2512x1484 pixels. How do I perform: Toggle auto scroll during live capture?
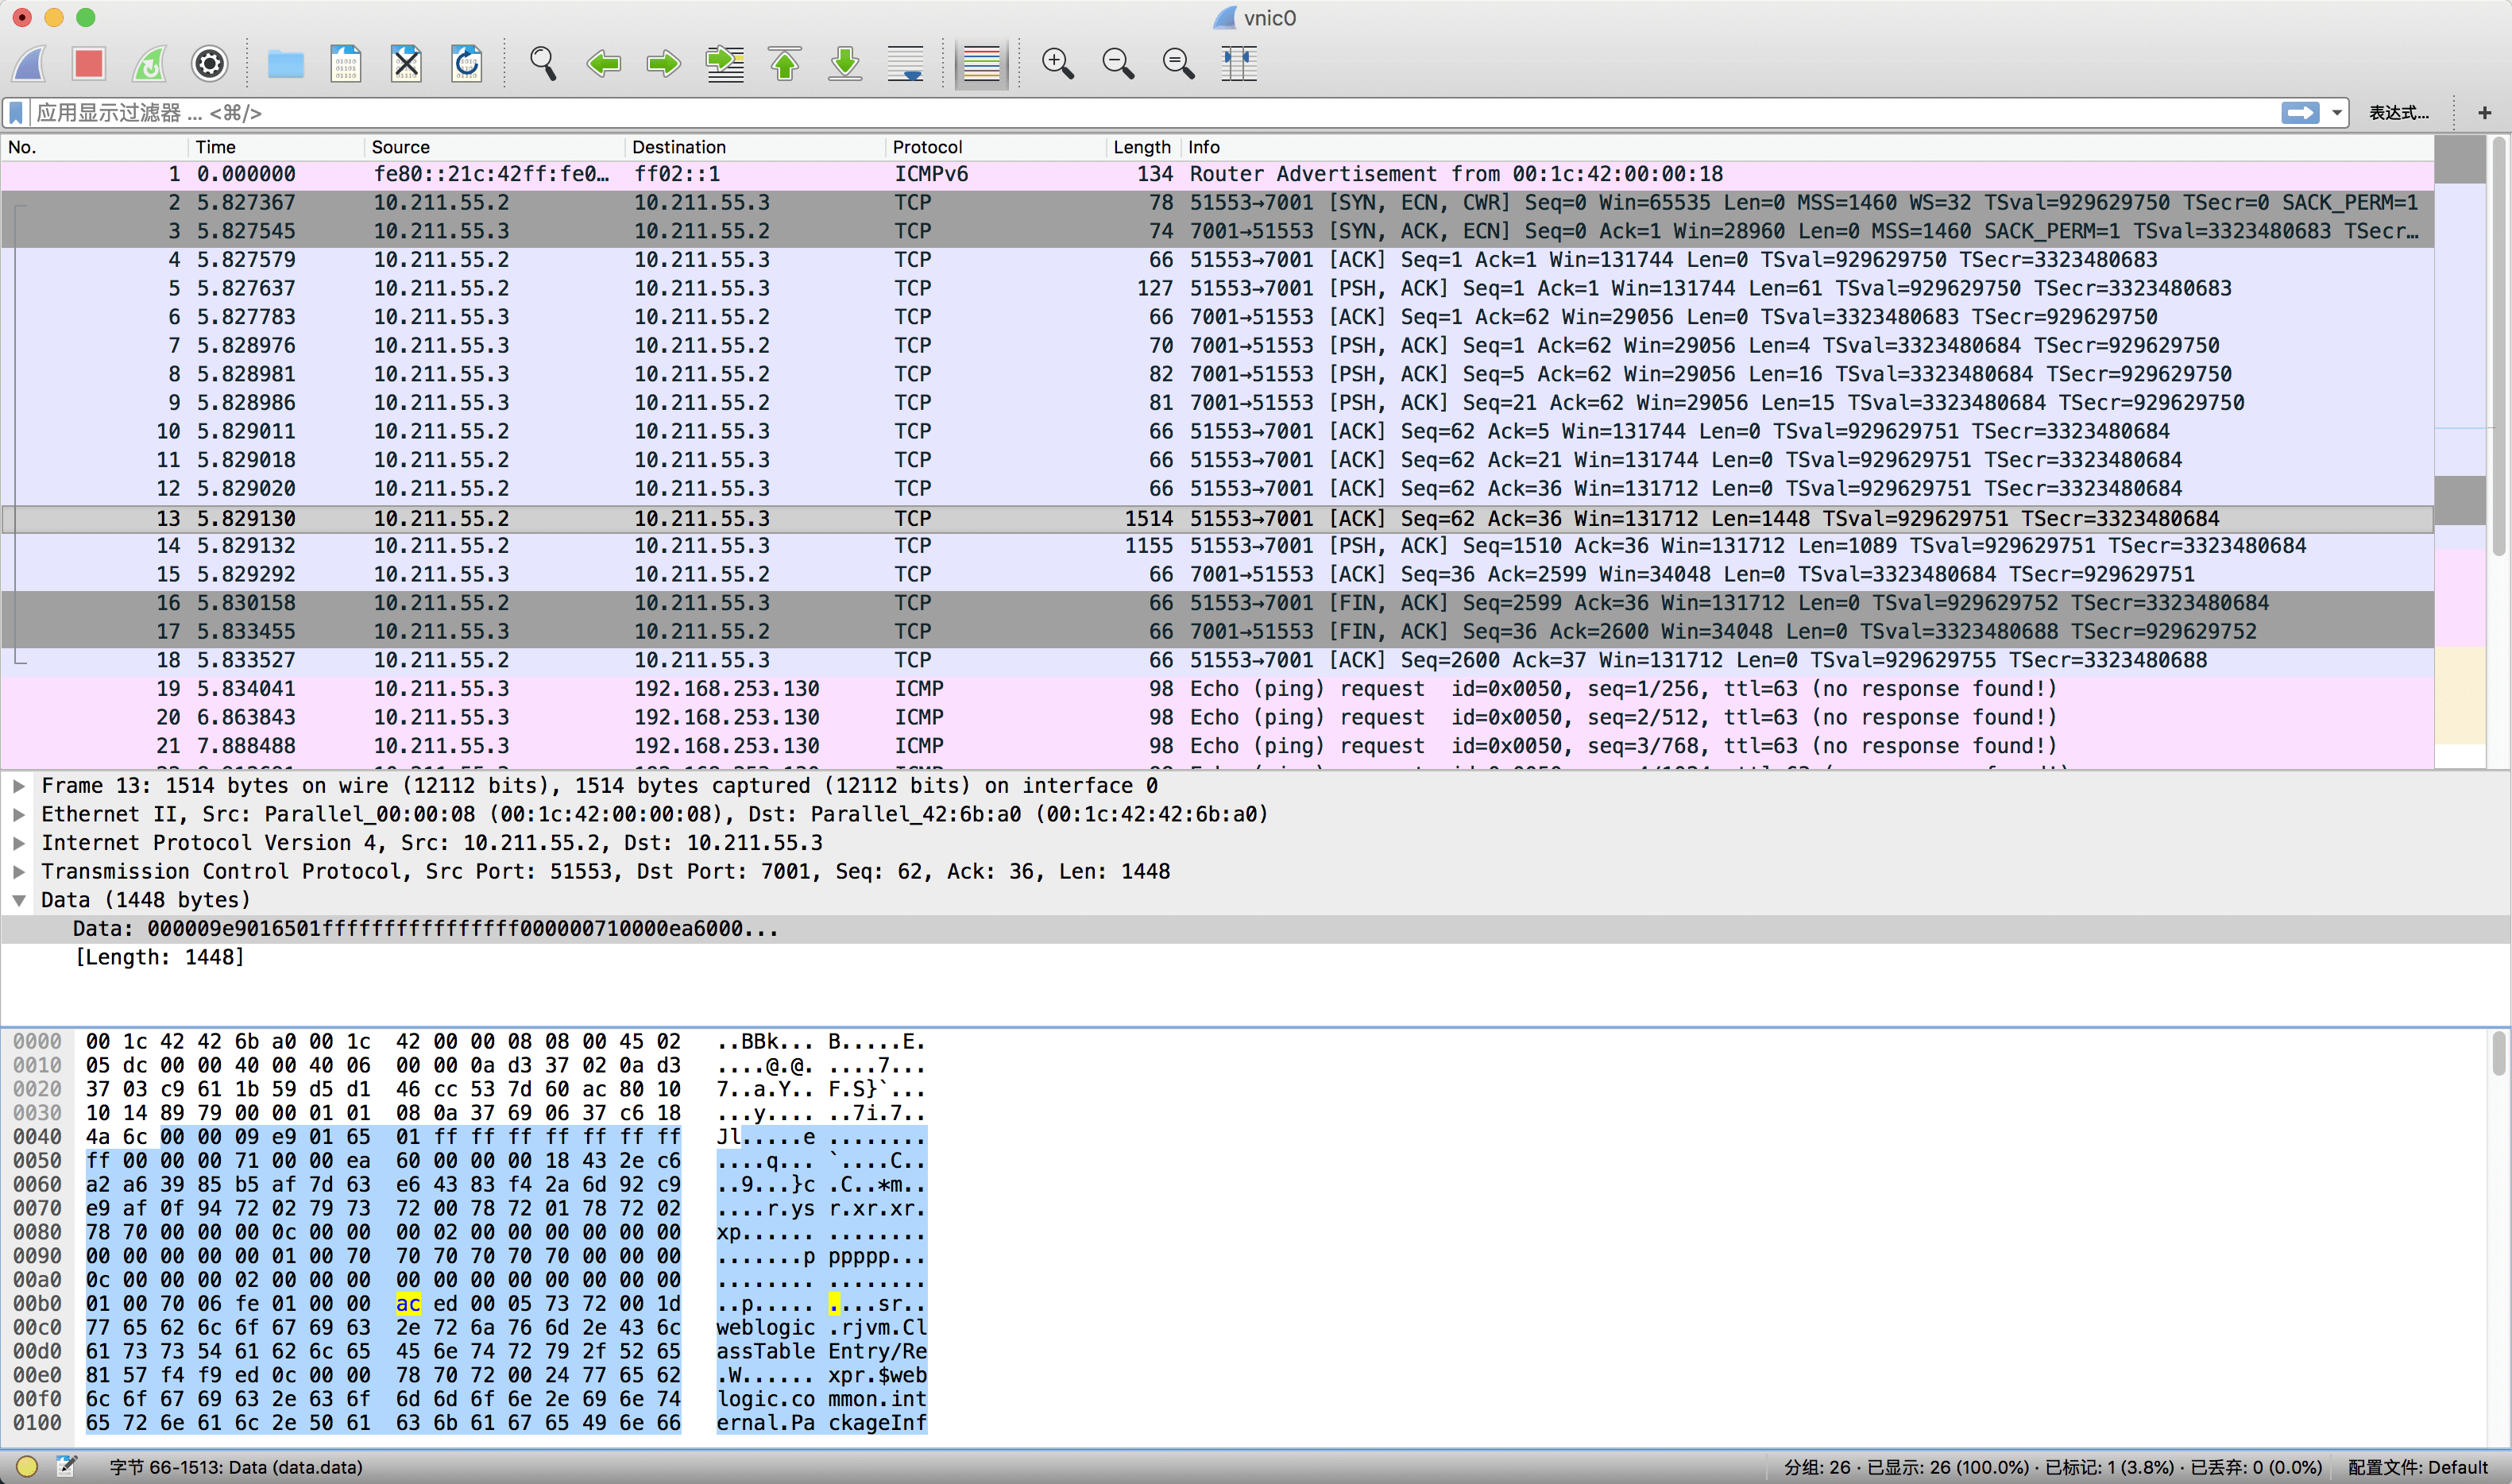[905, 64]
